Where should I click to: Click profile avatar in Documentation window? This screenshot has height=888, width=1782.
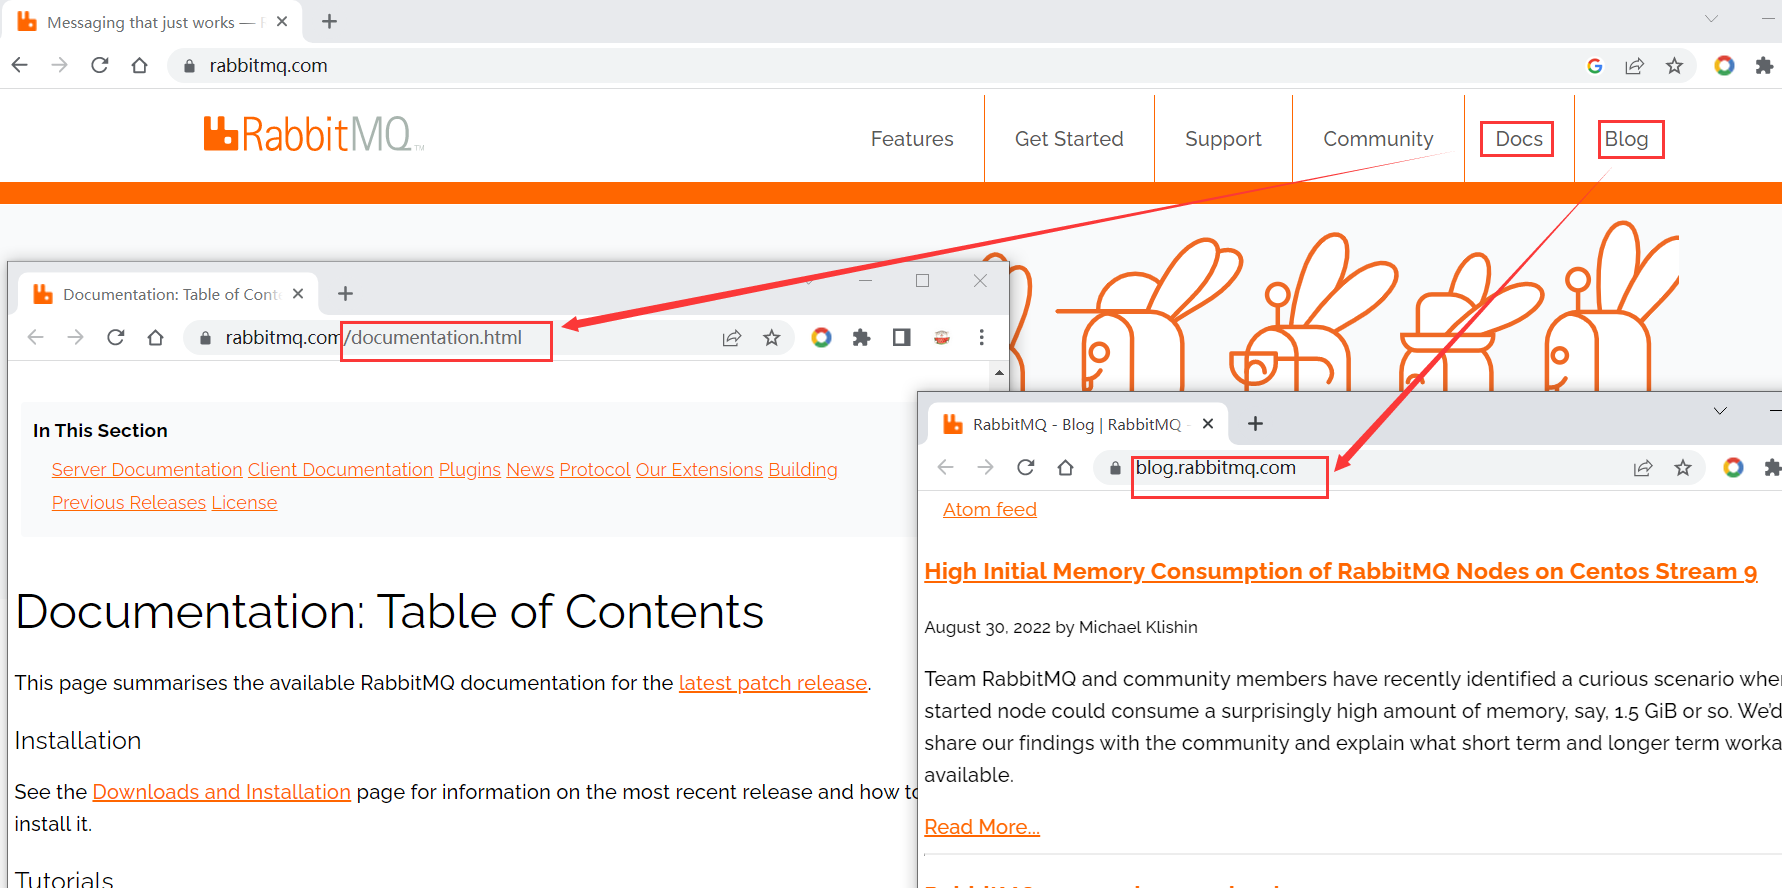941,338
